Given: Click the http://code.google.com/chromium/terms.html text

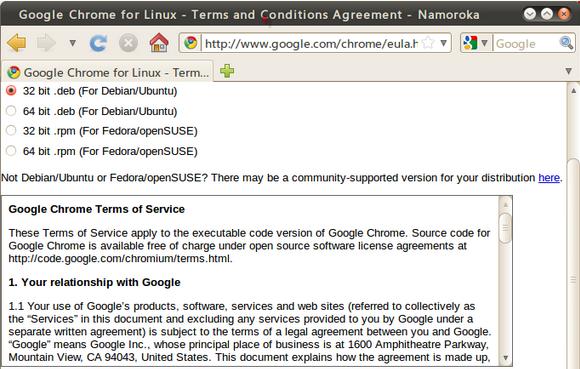Looking at the screenshot, I should [121, 258].
